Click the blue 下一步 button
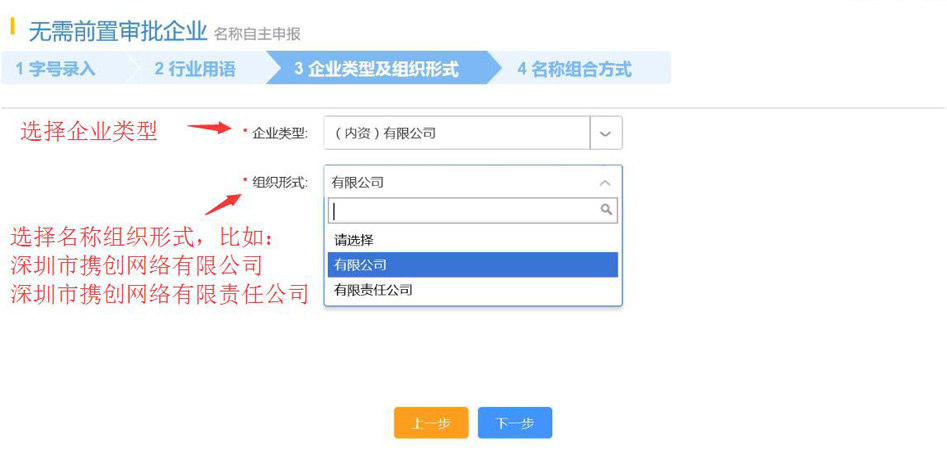 click(x=514, y=423)
